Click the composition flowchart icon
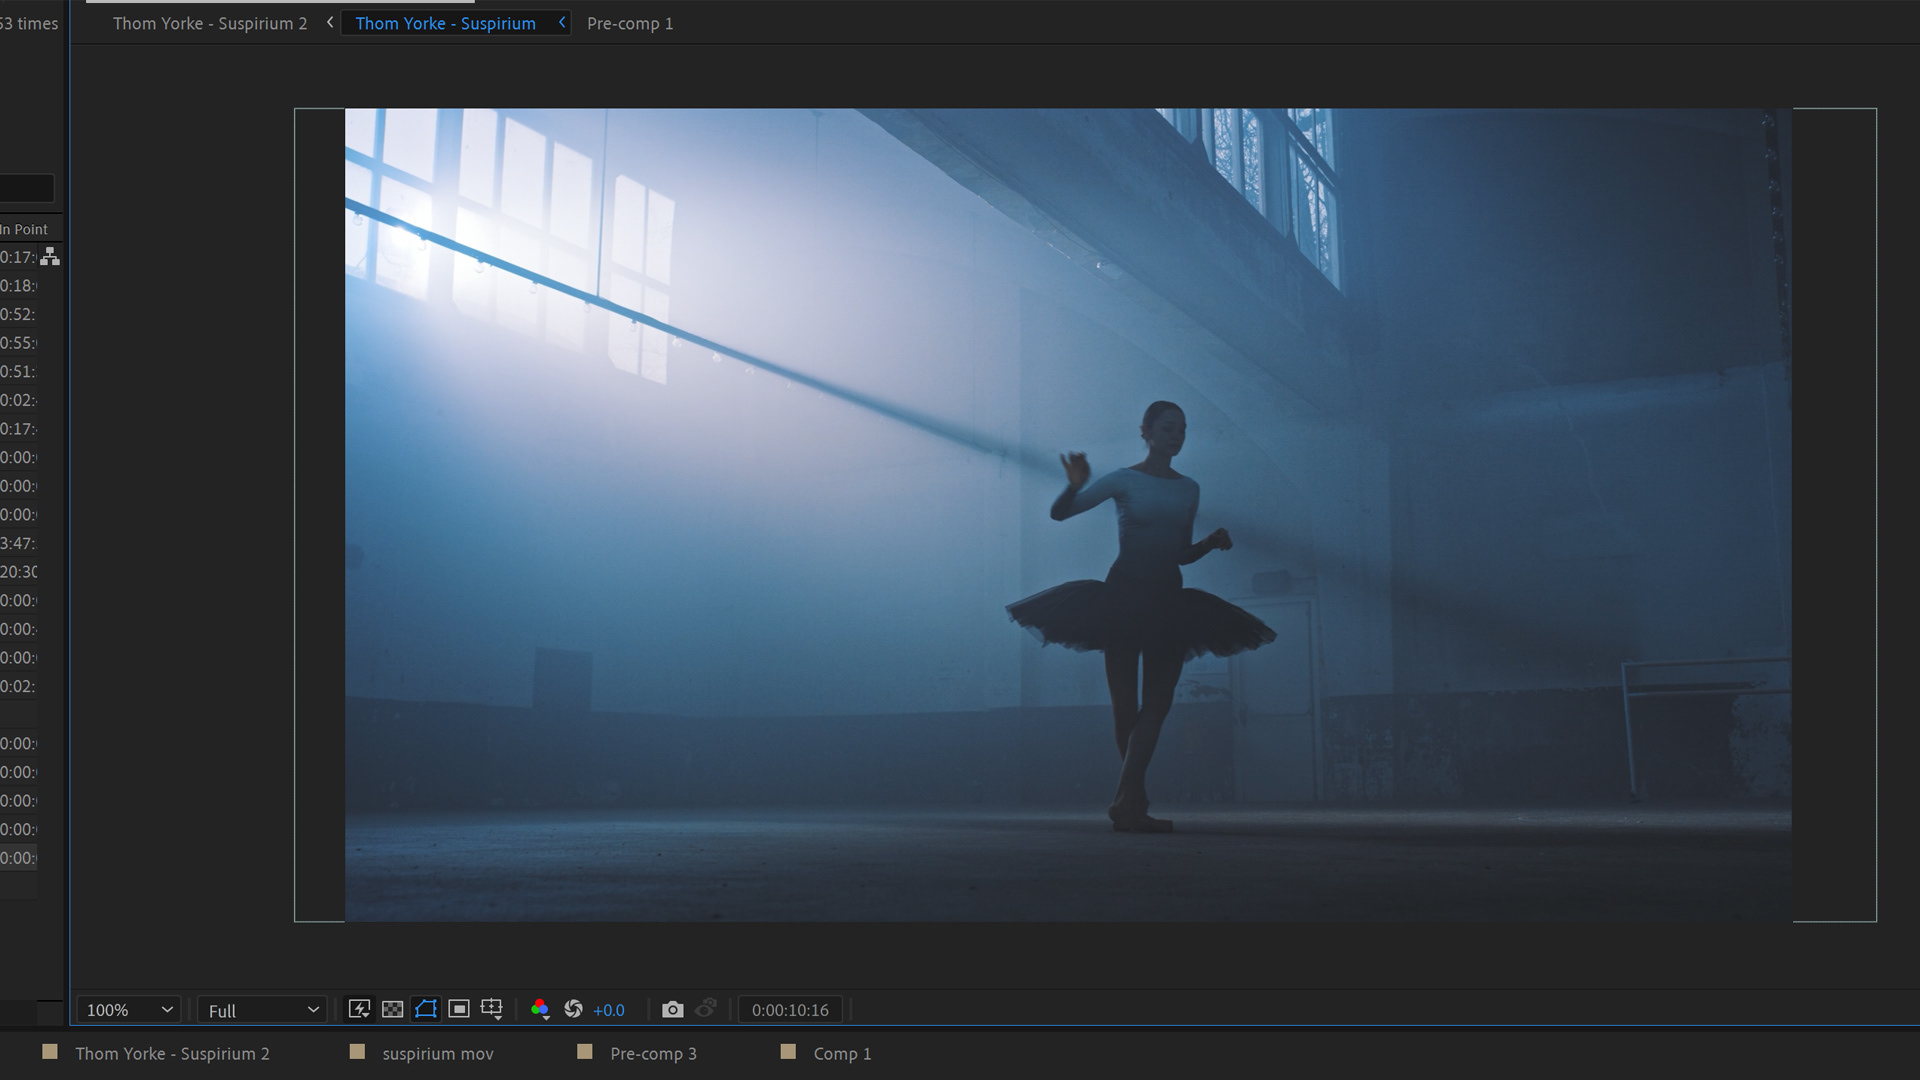Image resolution: width=1920 pixels, height=1080 pixels. tap(50, 257)
